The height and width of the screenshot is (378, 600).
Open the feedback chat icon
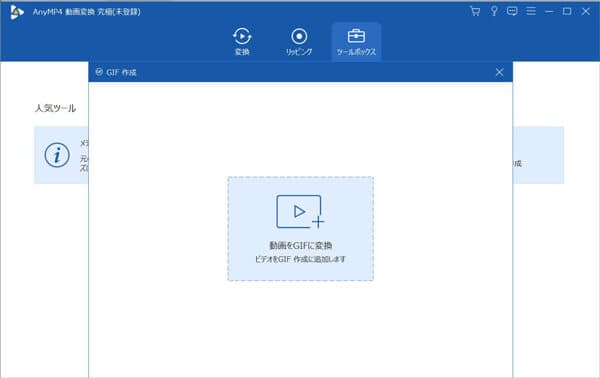[x=512, y=11]
